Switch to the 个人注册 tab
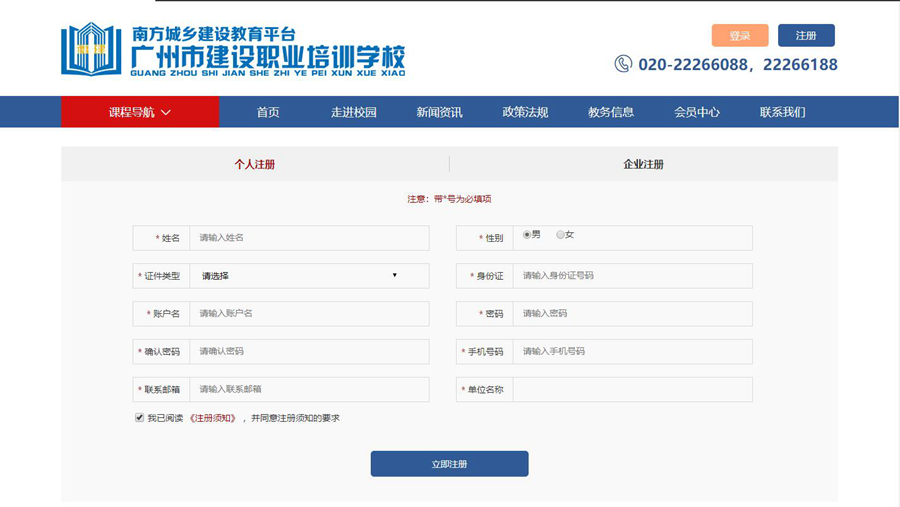 255,164
